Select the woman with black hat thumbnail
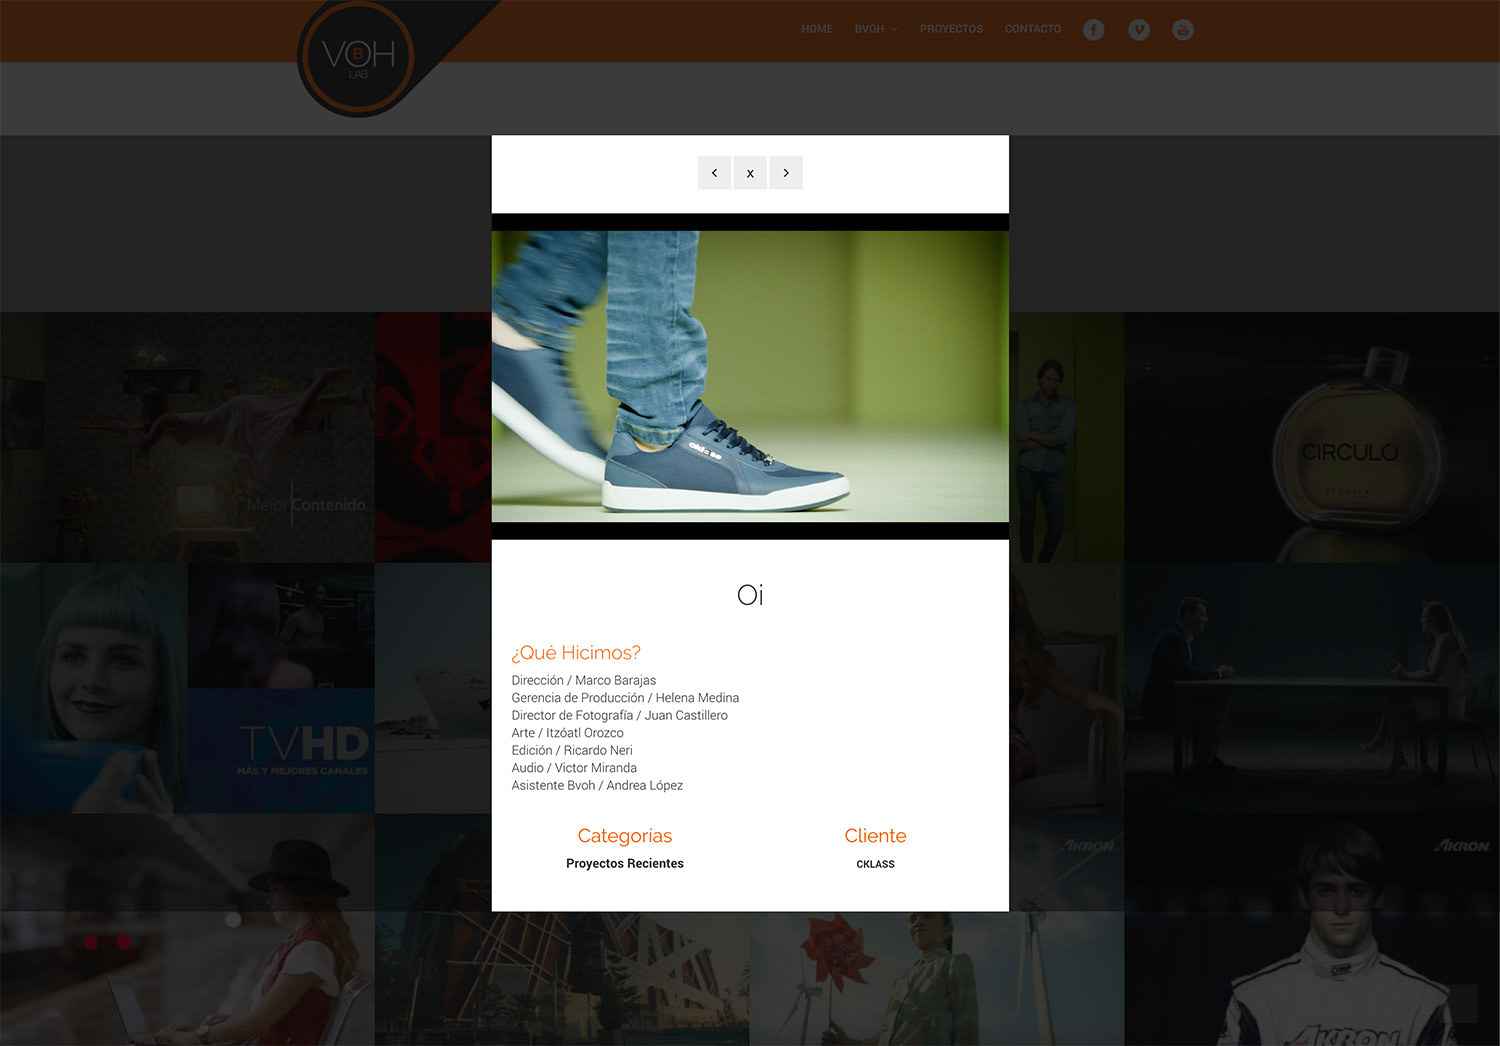The height and width of the screenshot is (1046, 1500). click(x=187, y=930)
